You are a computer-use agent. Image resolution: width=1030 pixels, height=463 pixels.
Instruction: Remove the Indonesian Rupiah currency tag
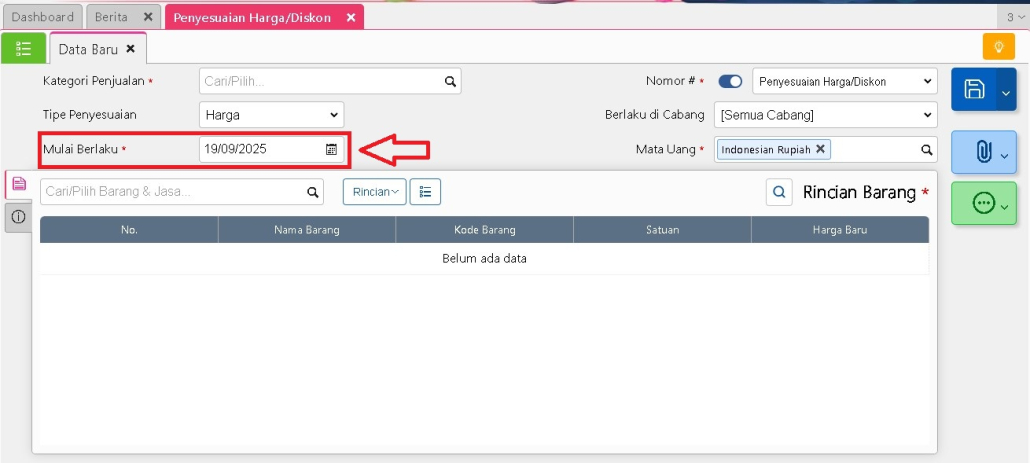pos(820,149)
